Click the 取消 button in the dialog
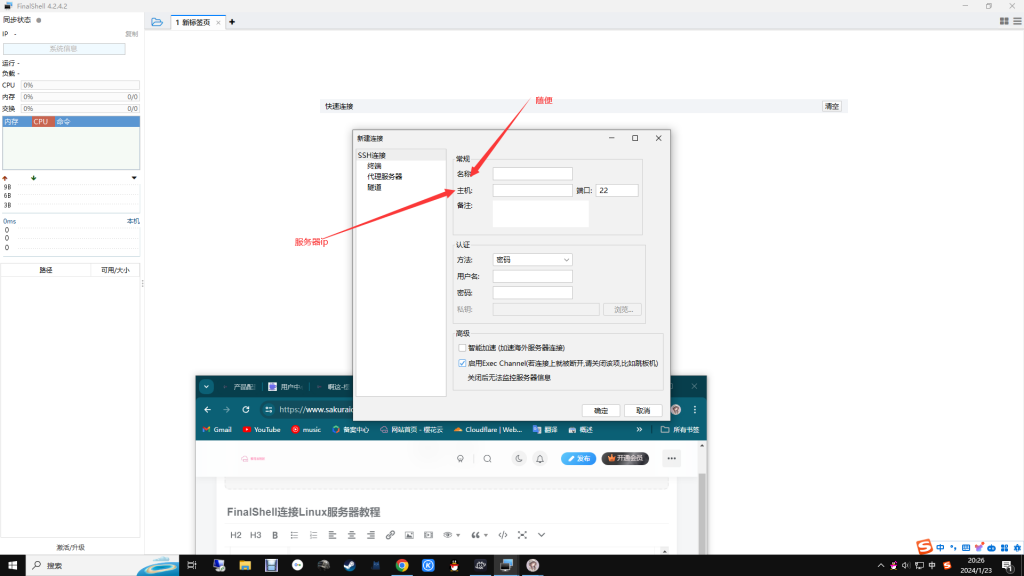 [642, 410]
